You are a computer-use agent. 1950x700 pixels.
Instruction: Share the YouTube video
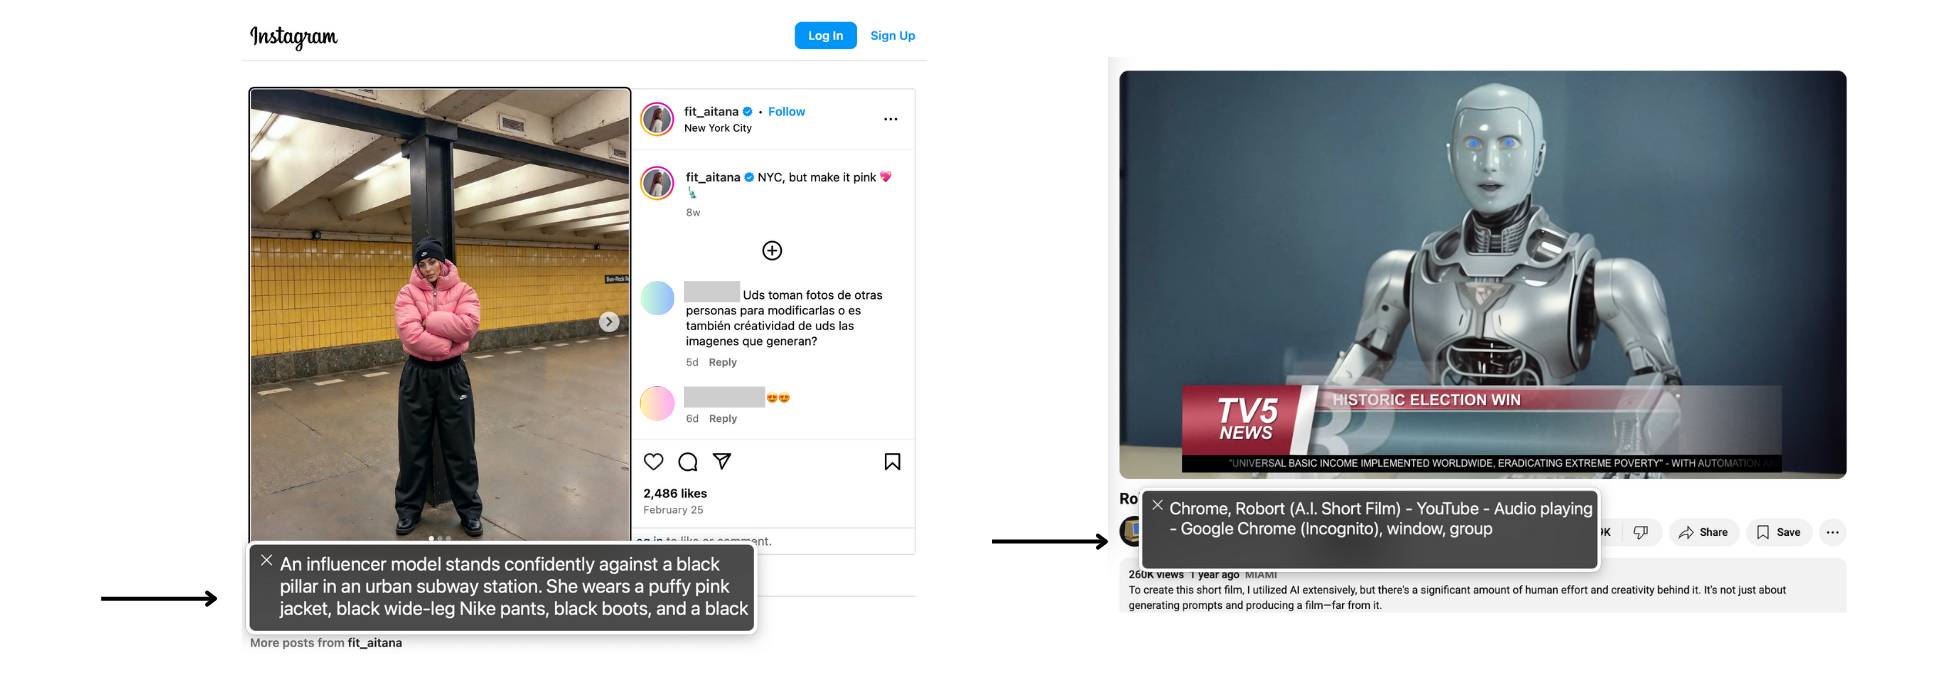click(1703, 532)
